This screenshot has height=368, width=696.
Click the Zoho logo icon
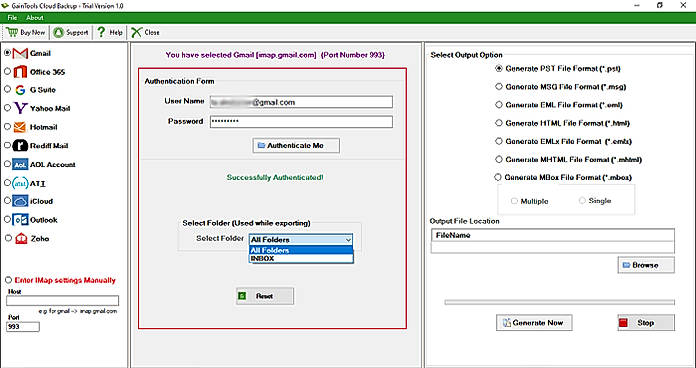[x=21, y=238]
